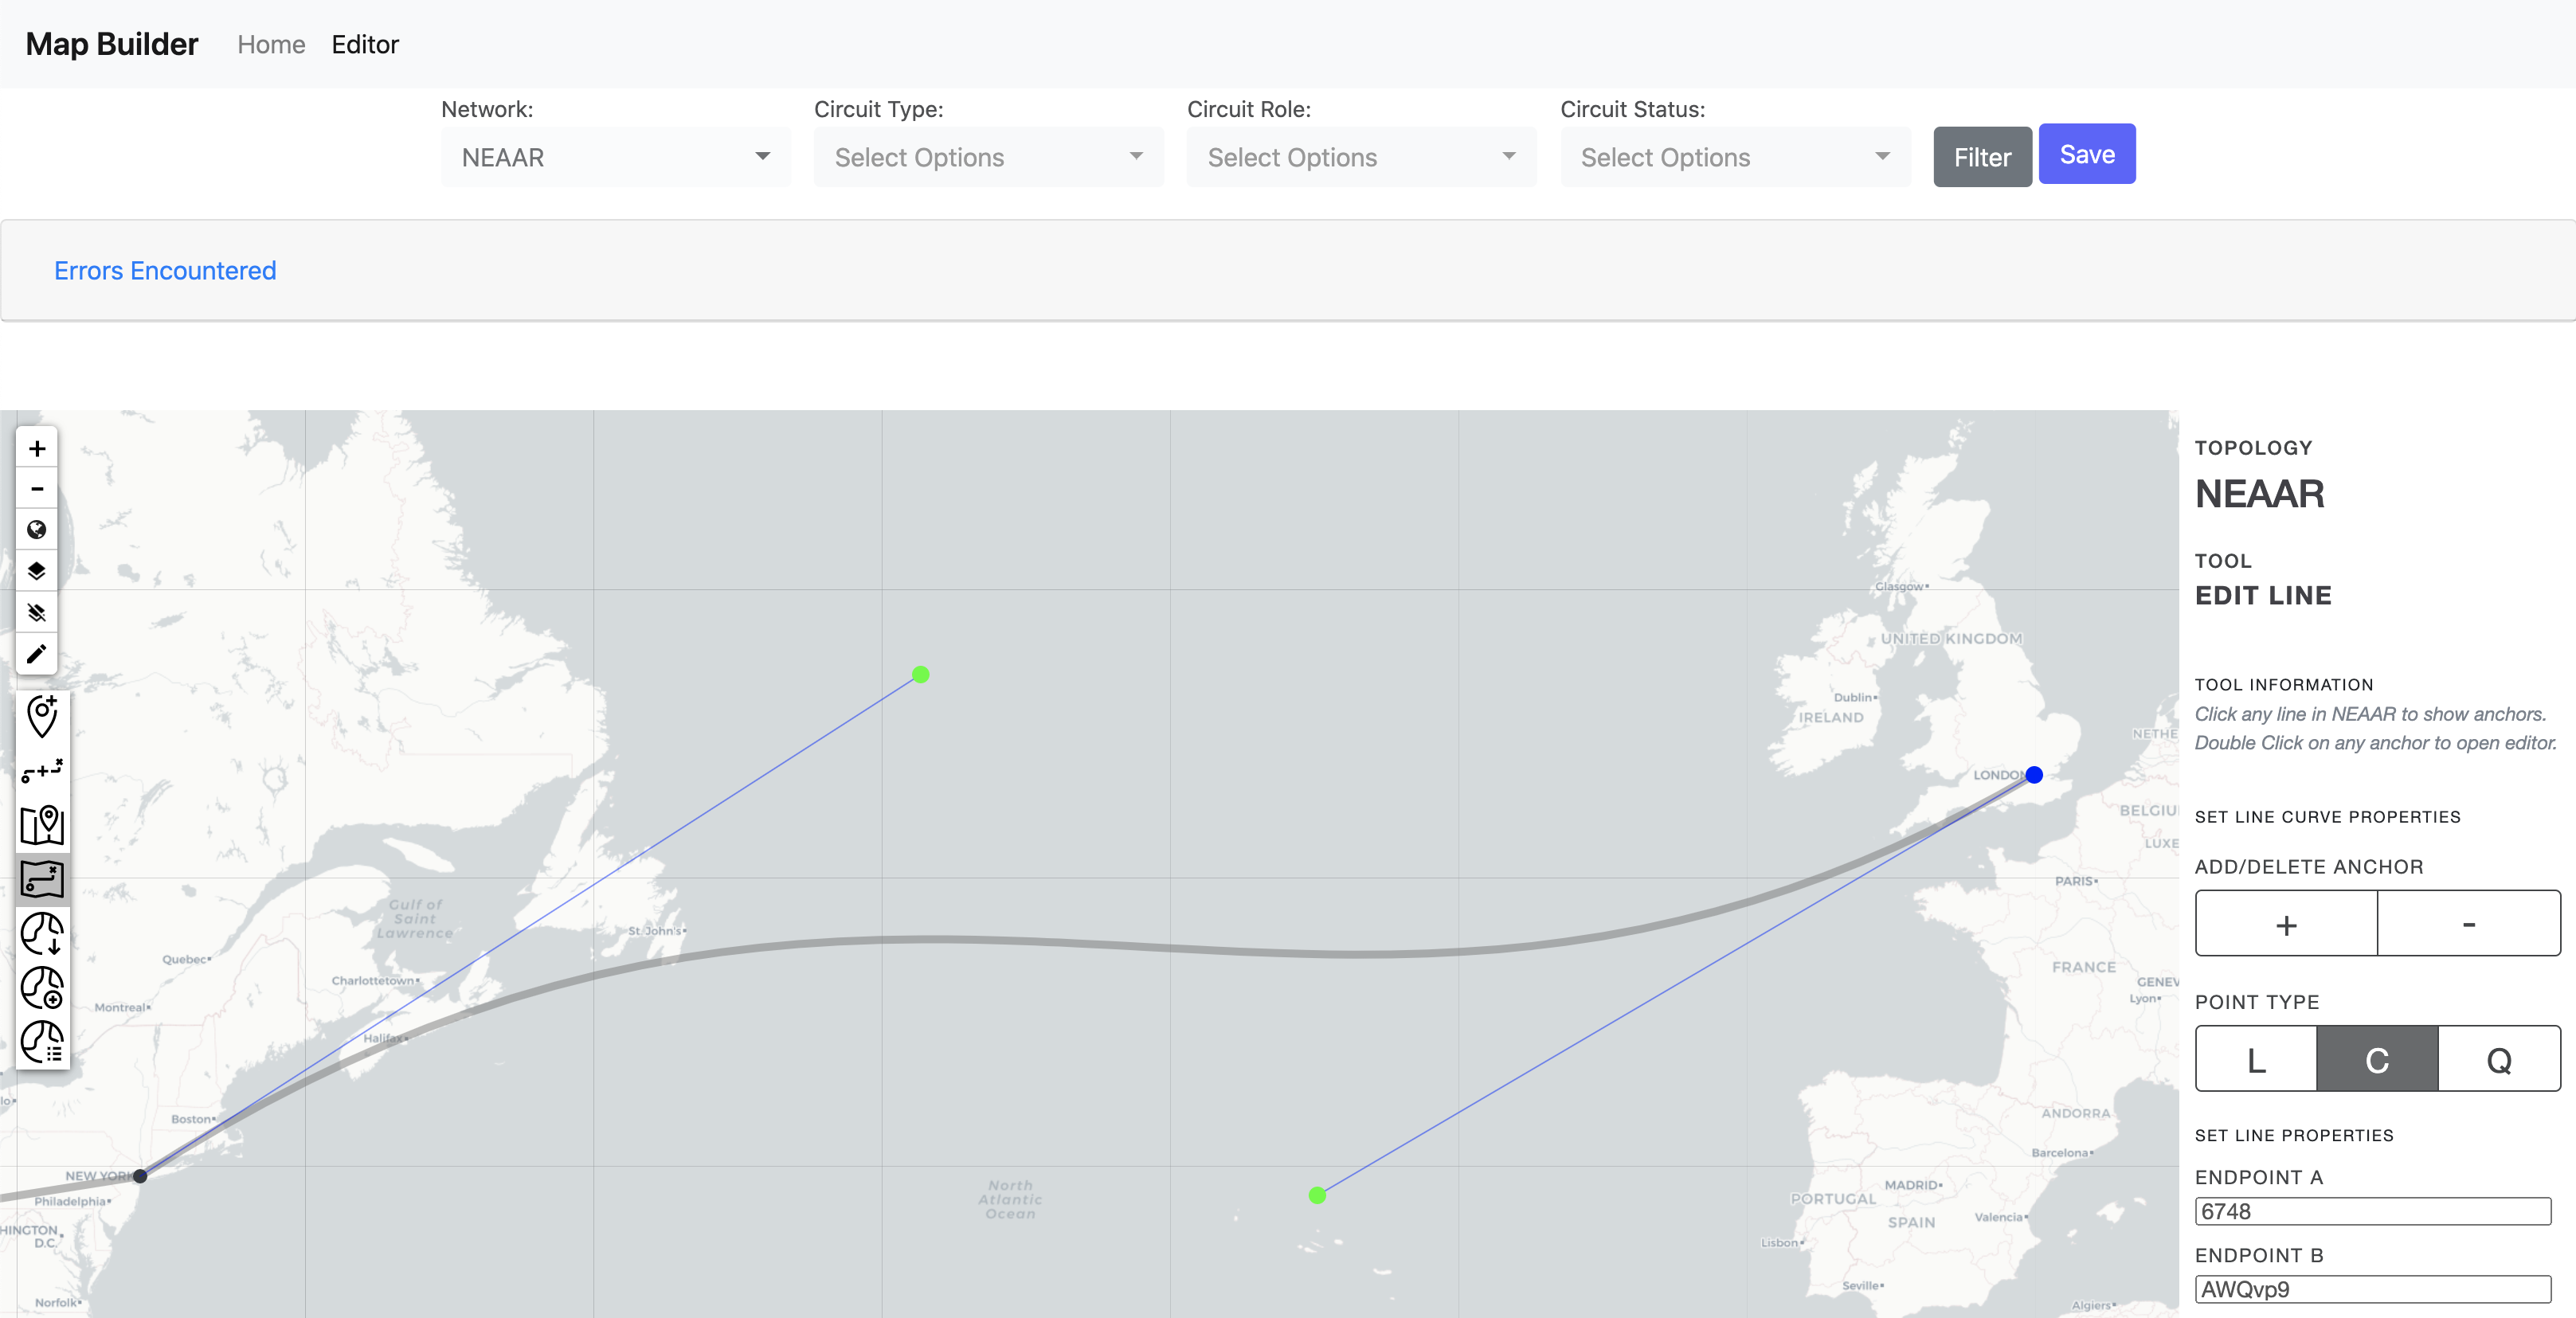This screenshot has width=2576, height=1318.
Task: Click the globe with list icon
Action: [x=42, y=1042]
